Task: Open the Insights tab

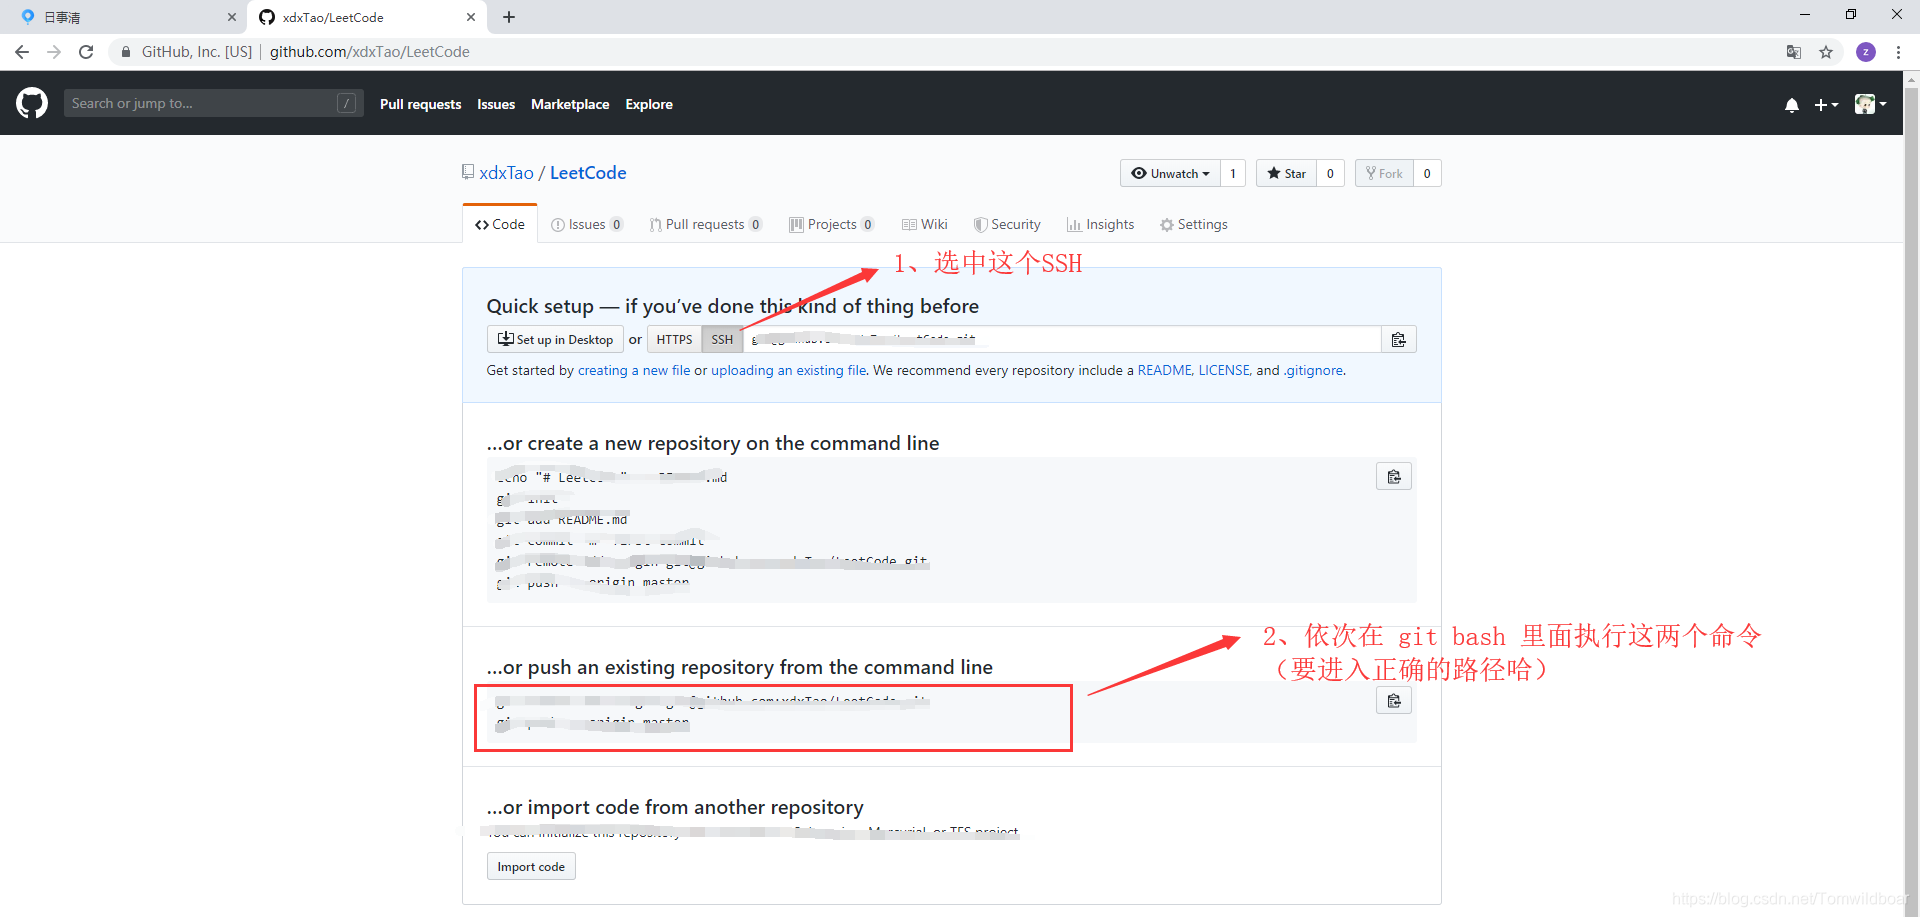Action: click(x=1100, y=224)
